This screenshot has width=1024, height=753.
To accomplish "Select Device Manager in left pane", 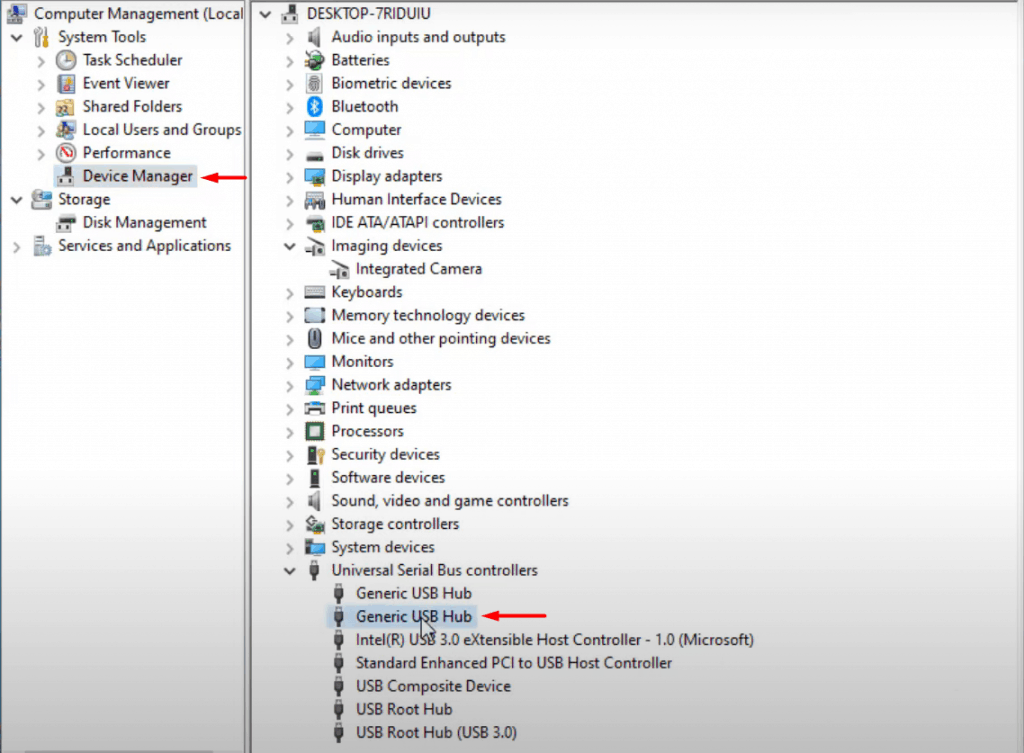I will (x=137, y=177).
